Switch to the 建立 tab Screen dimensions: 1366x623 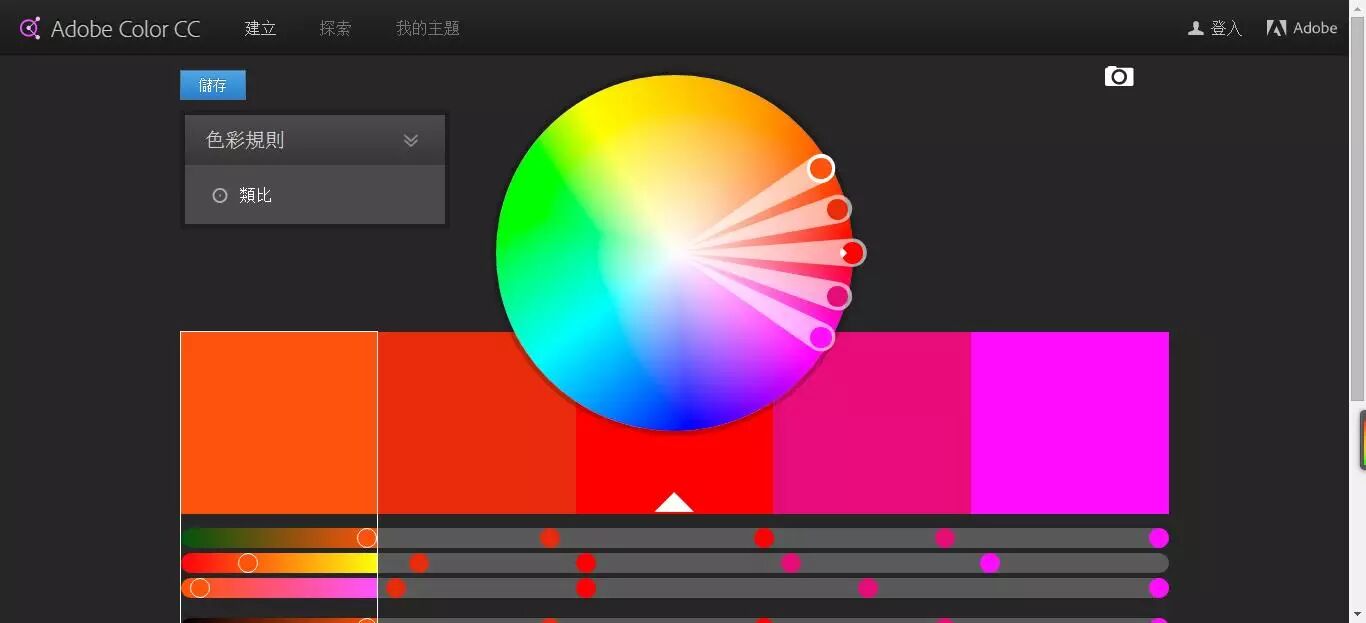260,28
